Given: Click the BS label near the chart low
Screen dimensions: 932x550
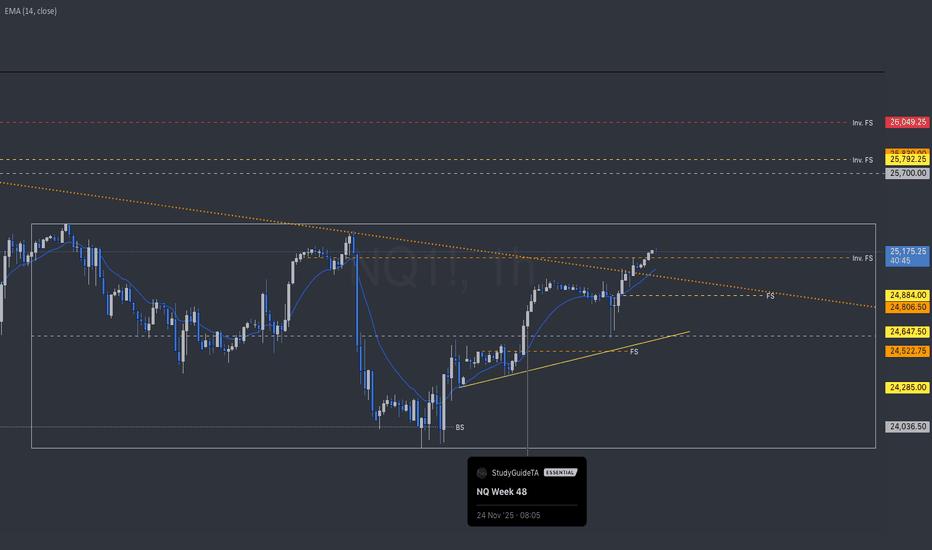Looking at the screenshot, I should coord(460,427).
